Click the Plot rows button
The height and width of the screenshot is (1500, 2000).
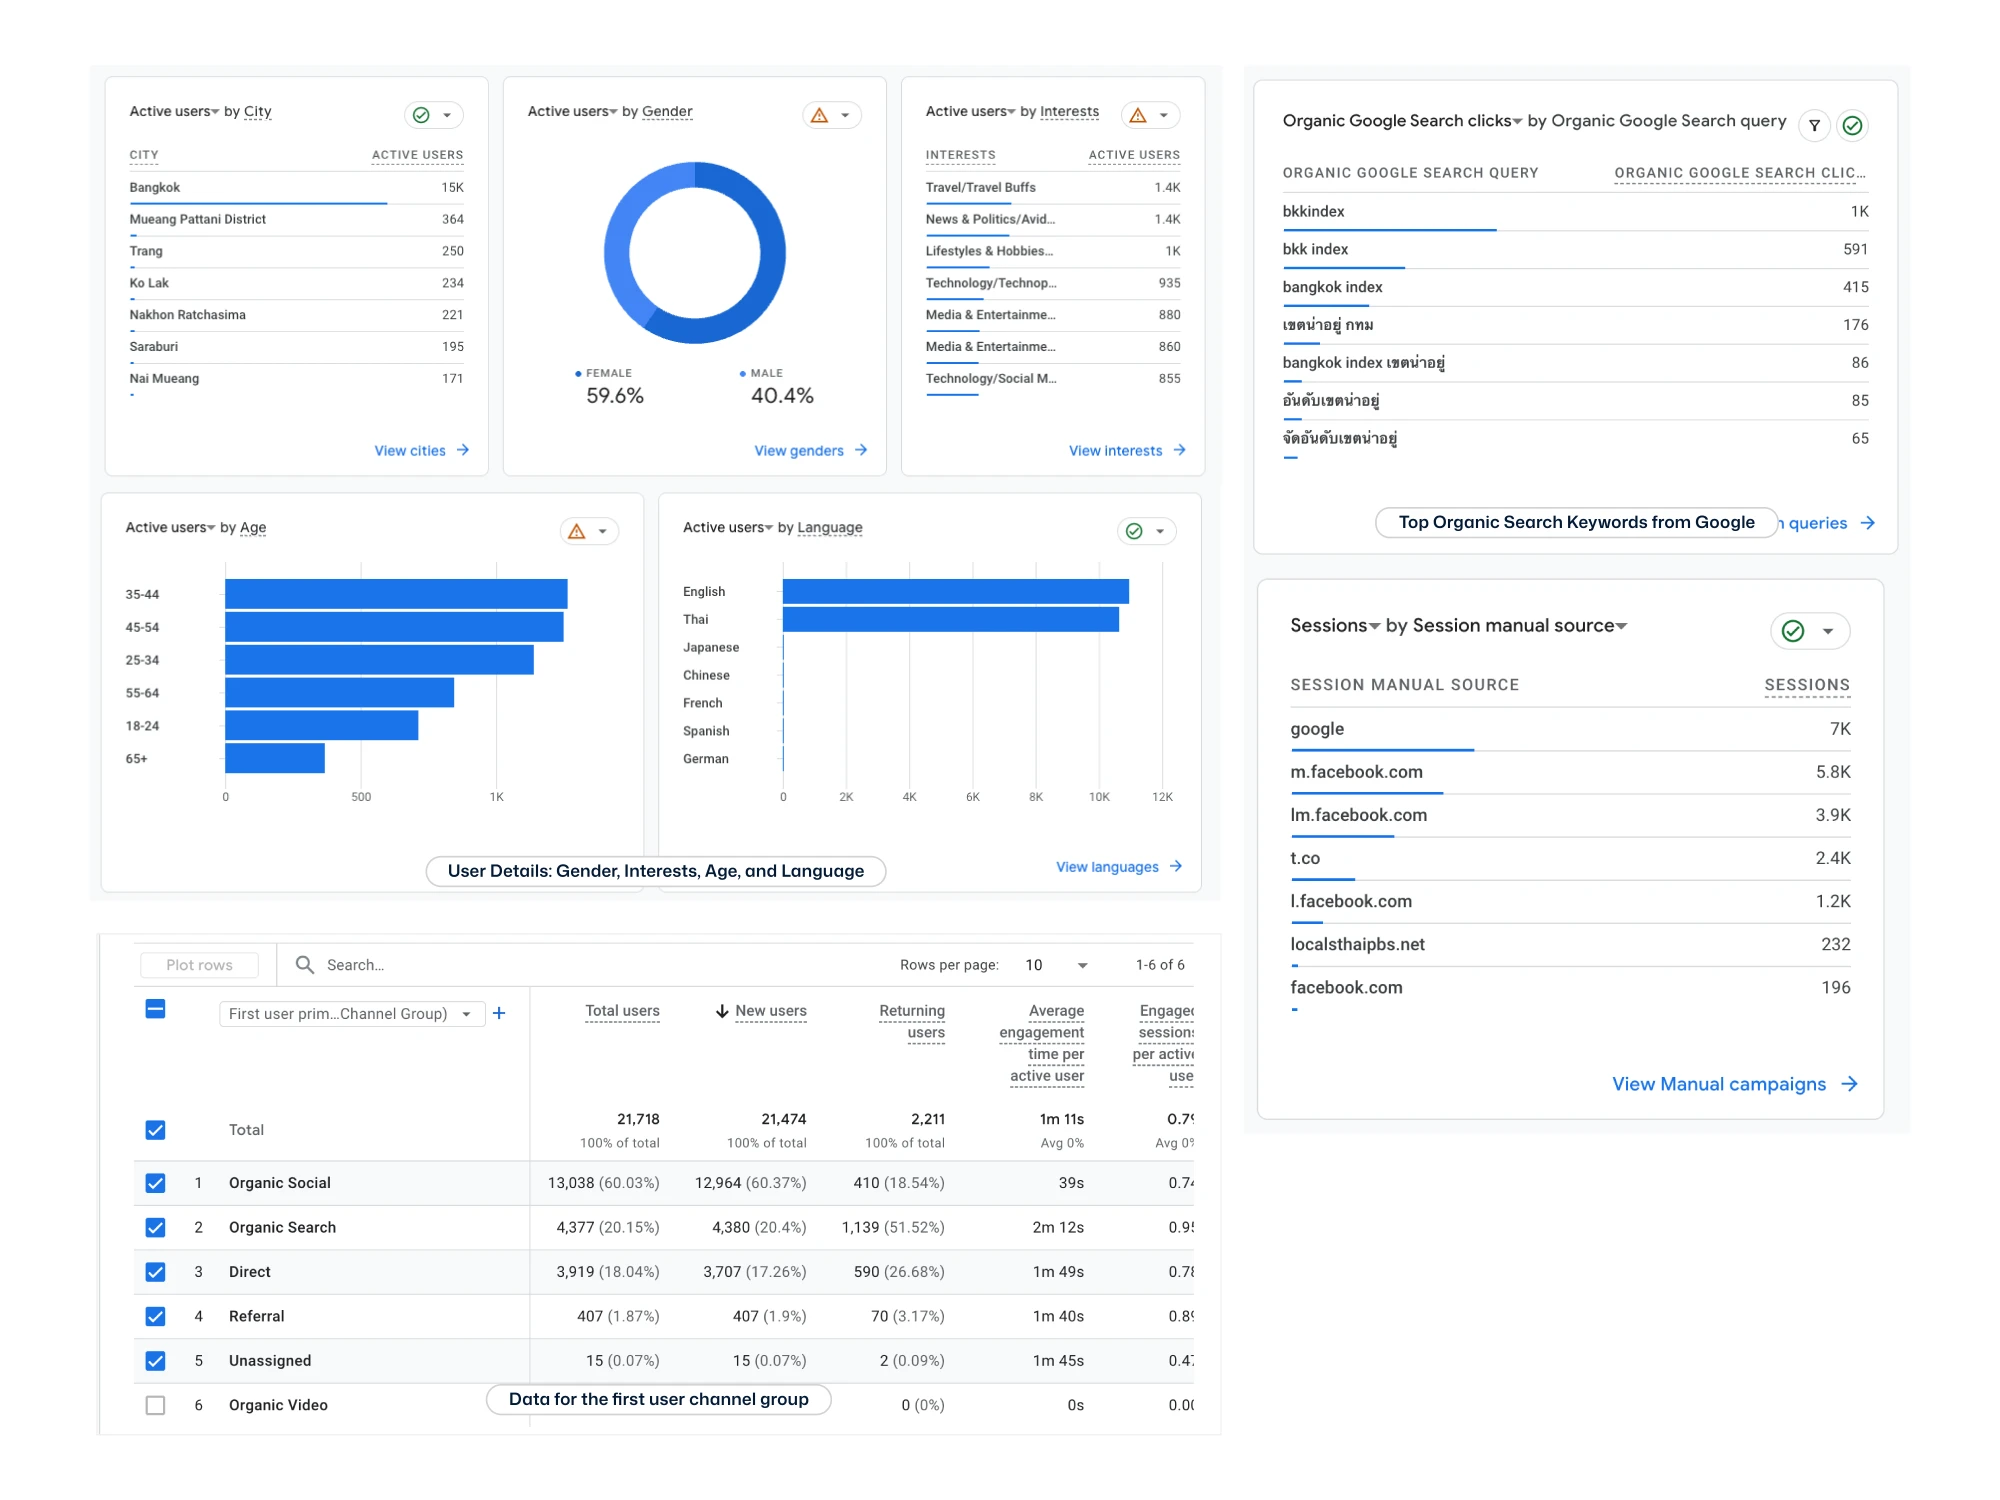tap(199, 965)
